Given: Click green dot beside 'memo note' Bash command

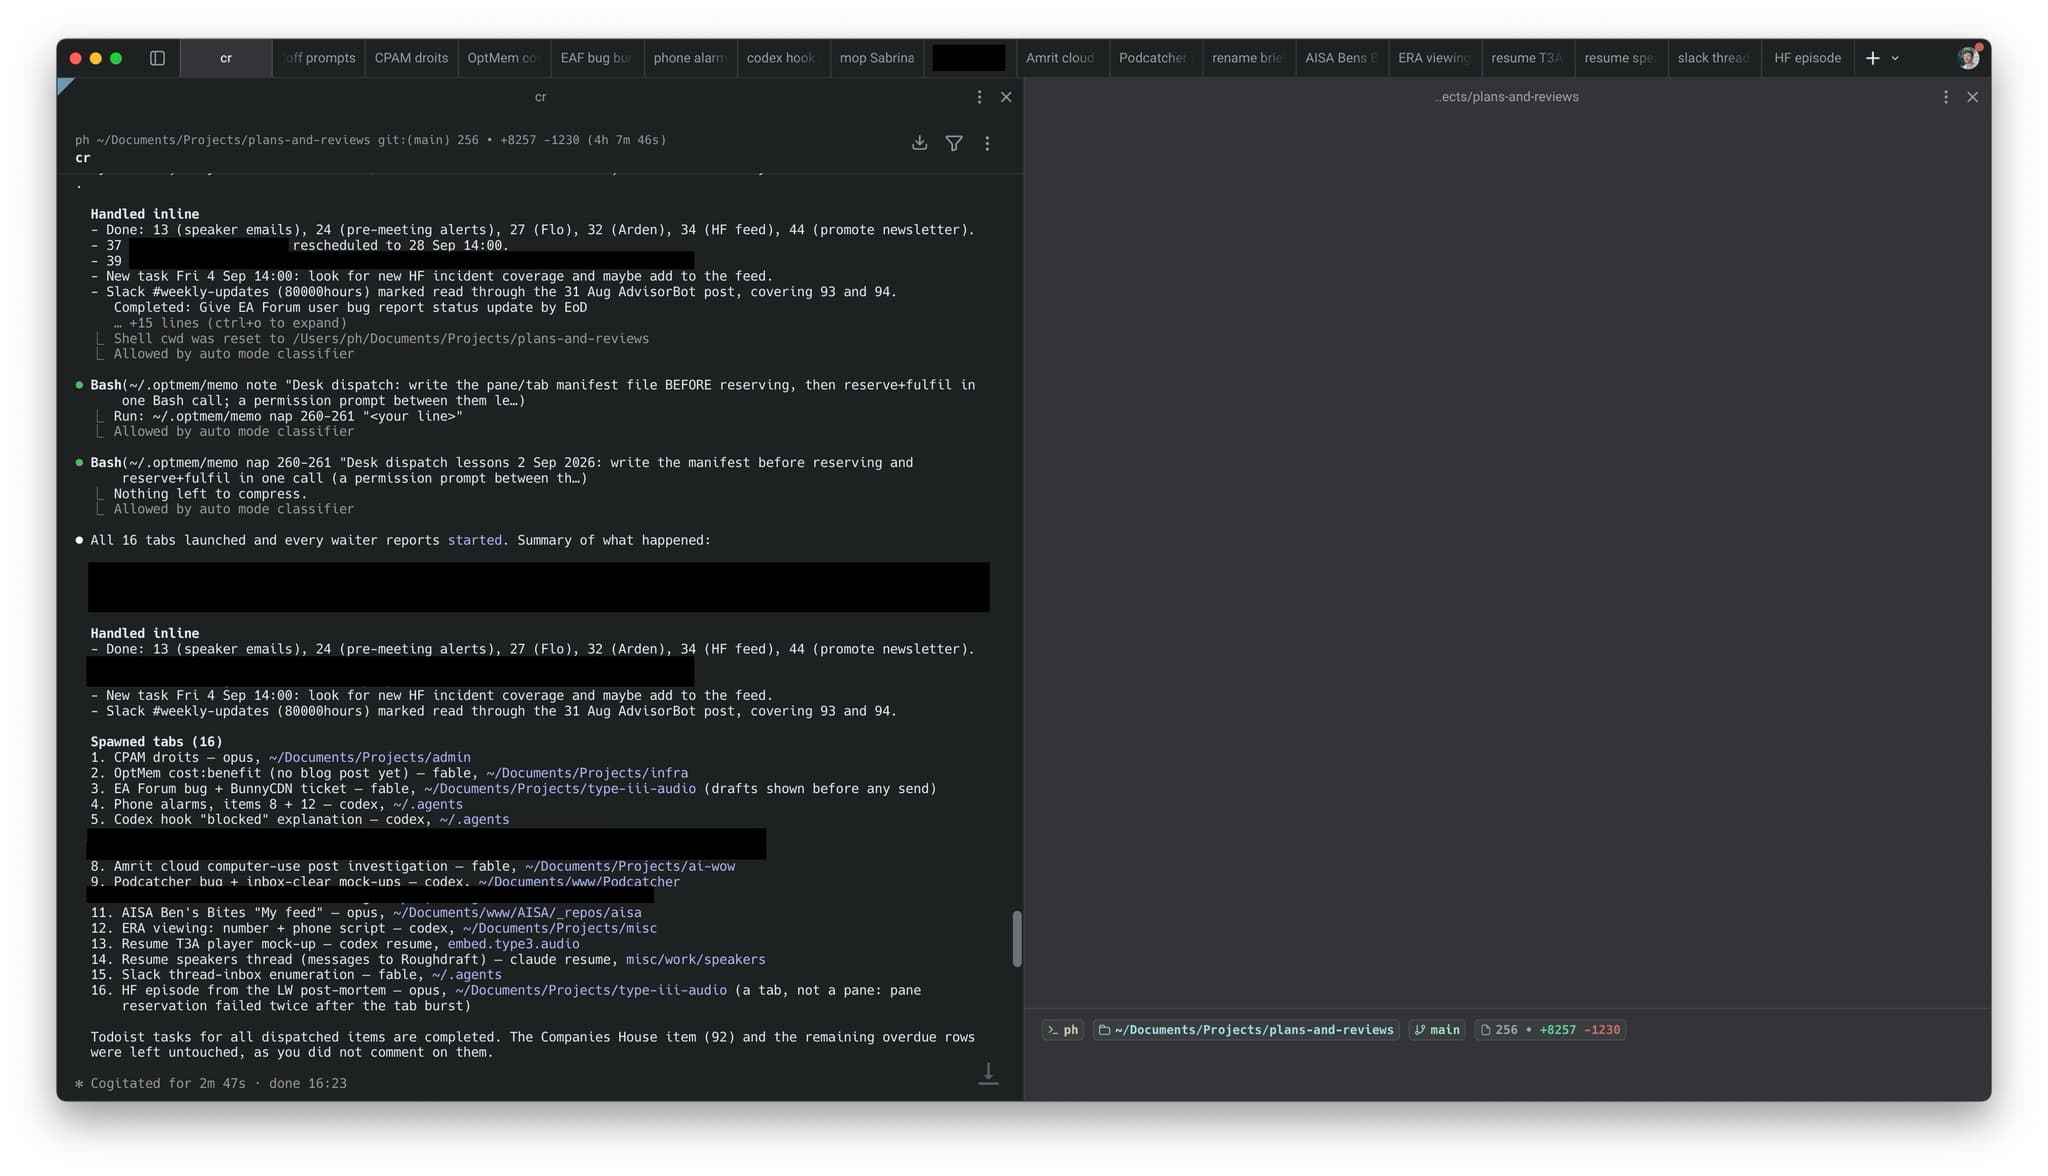Looking at the screenshot, I should point(79,385).
